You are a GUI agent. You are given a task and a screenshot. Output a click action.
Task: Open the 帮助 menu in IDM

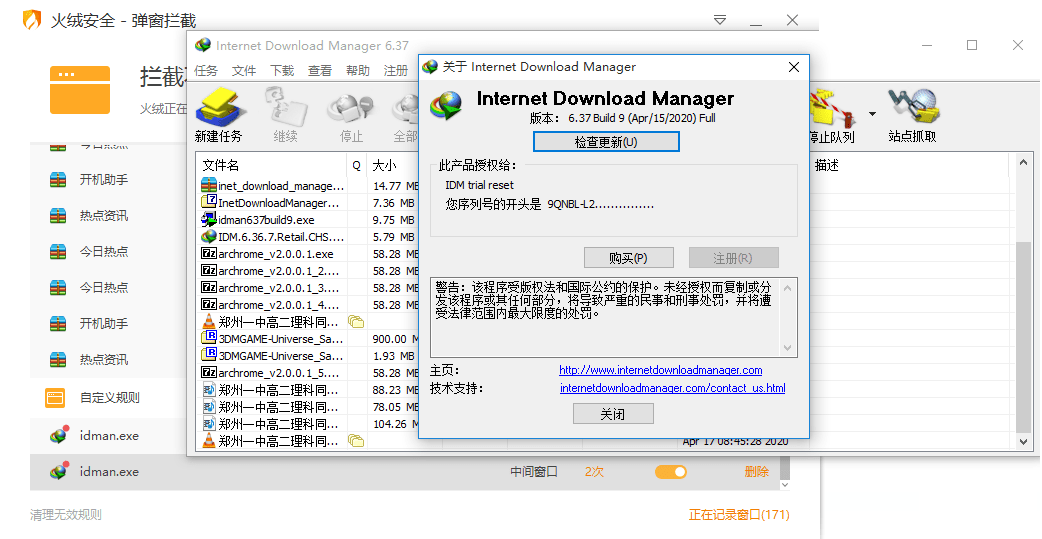(358, 70)
